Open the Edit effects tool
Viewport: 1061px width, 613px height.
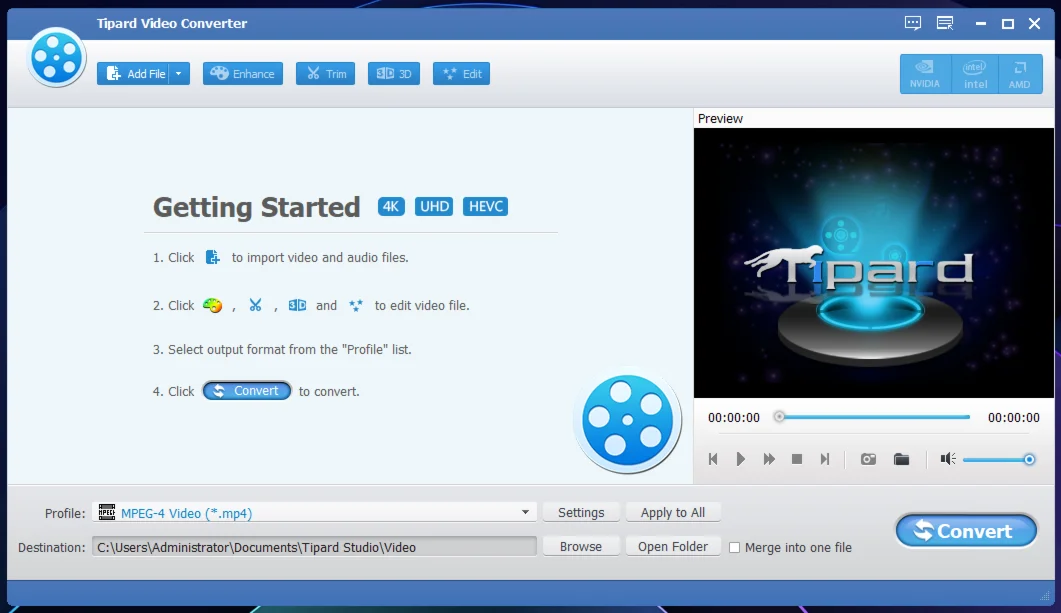pyautogui.click(x=461, y=74)
